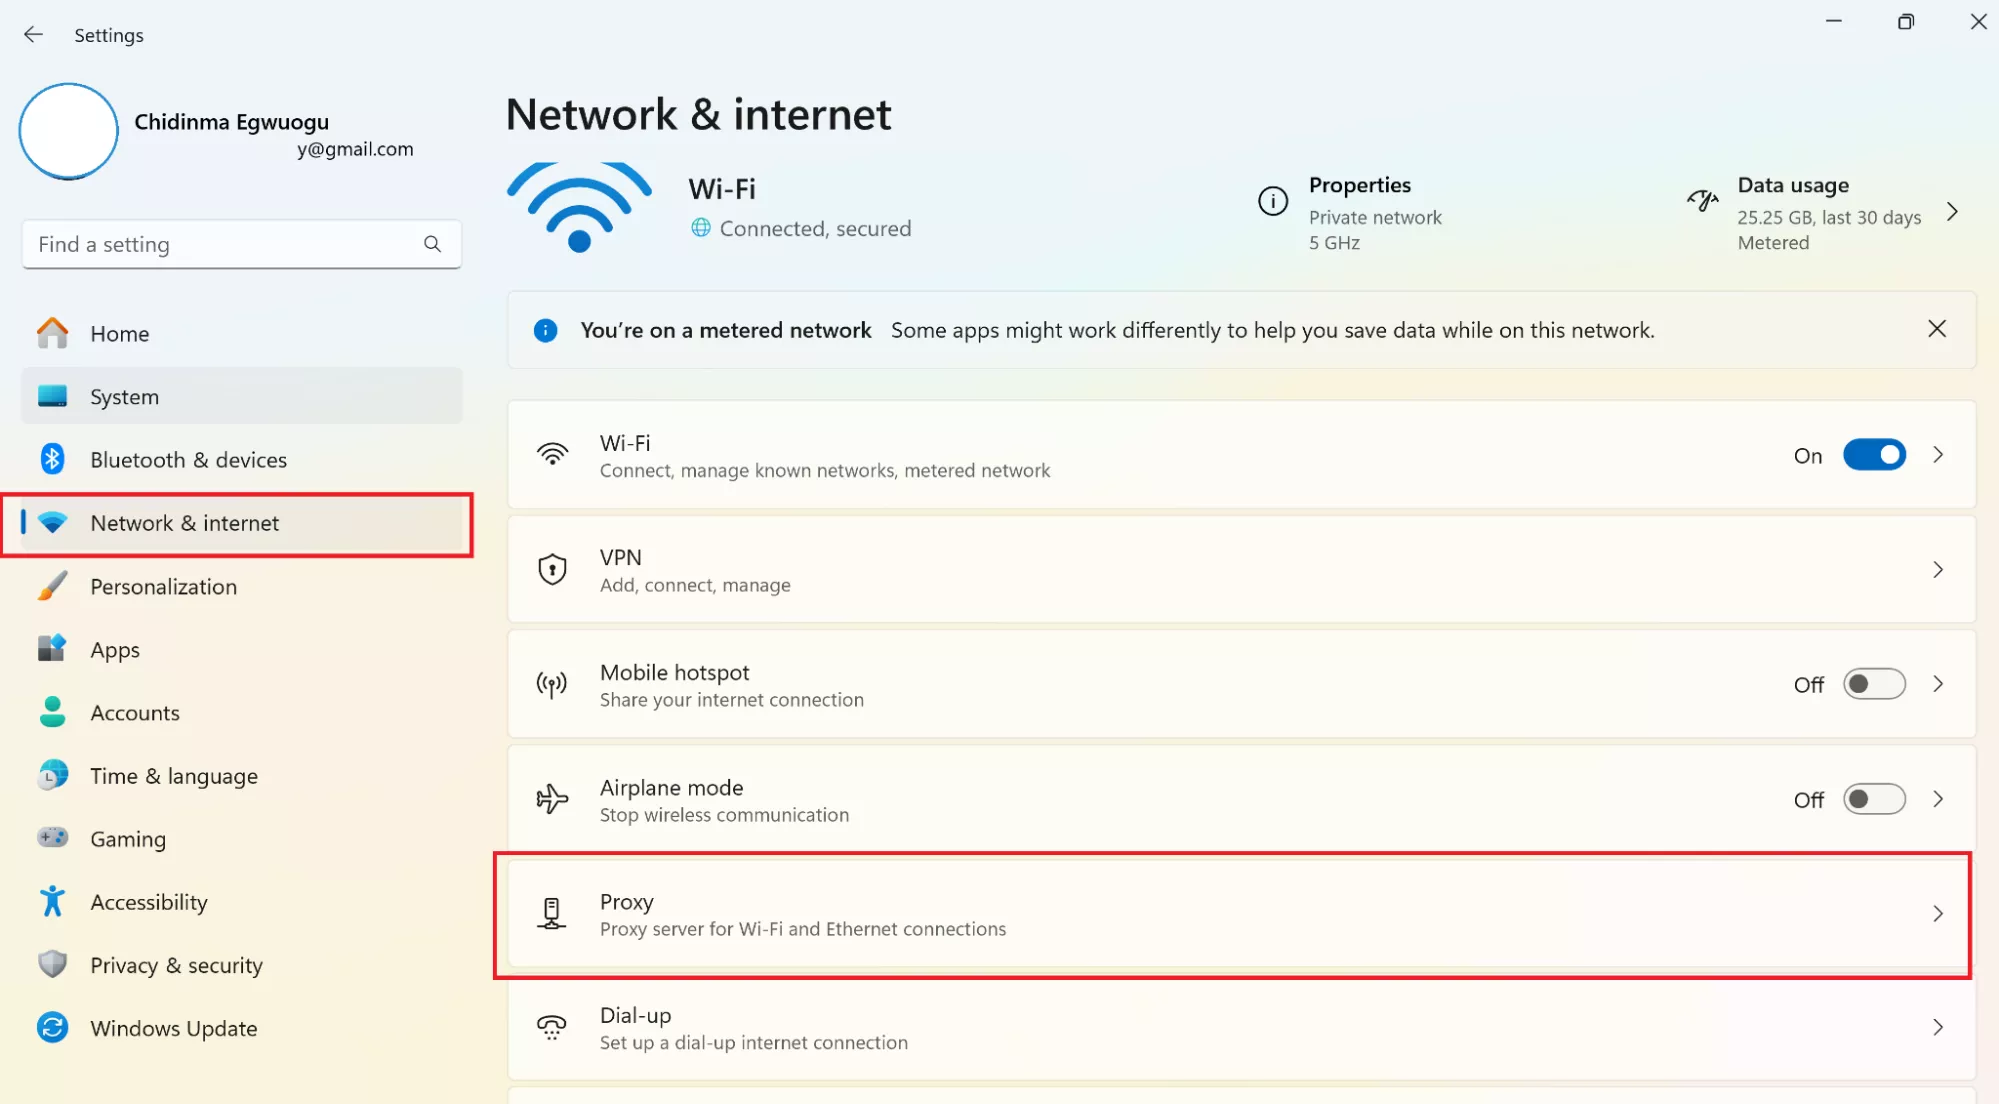Expand the VPN row chevron

[x=1938, y=570]
